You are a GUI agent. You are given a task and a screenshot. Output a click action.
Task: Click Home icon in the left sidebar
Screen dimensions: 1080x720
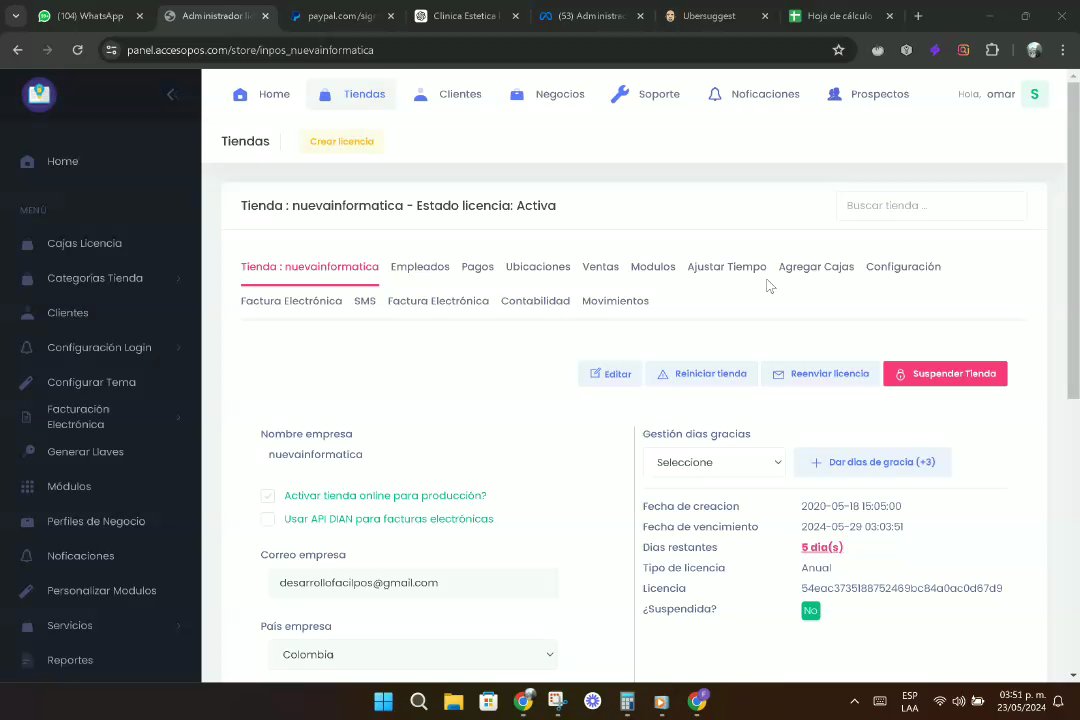pos(28,162)
